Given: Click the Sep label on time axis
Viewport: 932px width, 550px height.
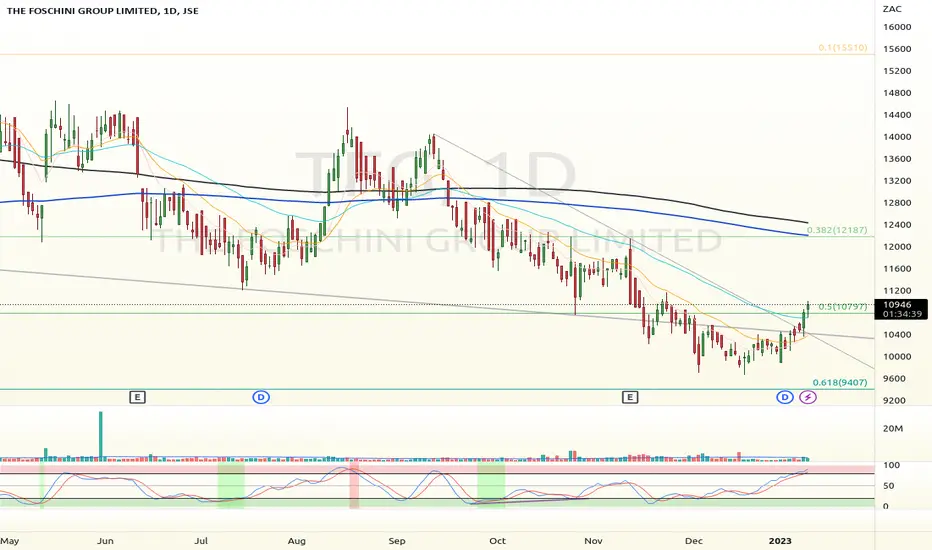Looking at the screenshot, I should point(396,541).
